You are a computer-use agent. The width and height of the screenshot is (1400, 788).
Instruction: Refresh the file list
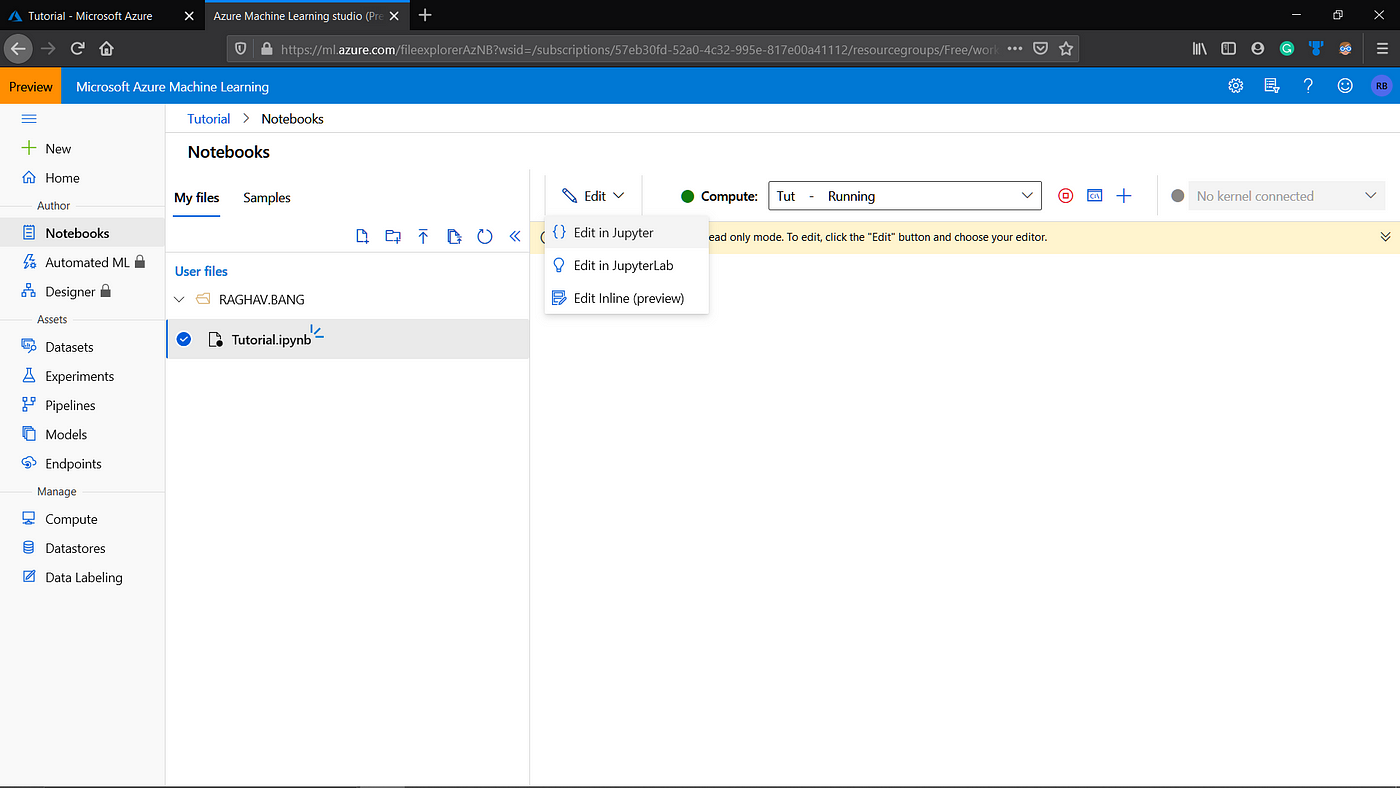[x=485, y=236]
